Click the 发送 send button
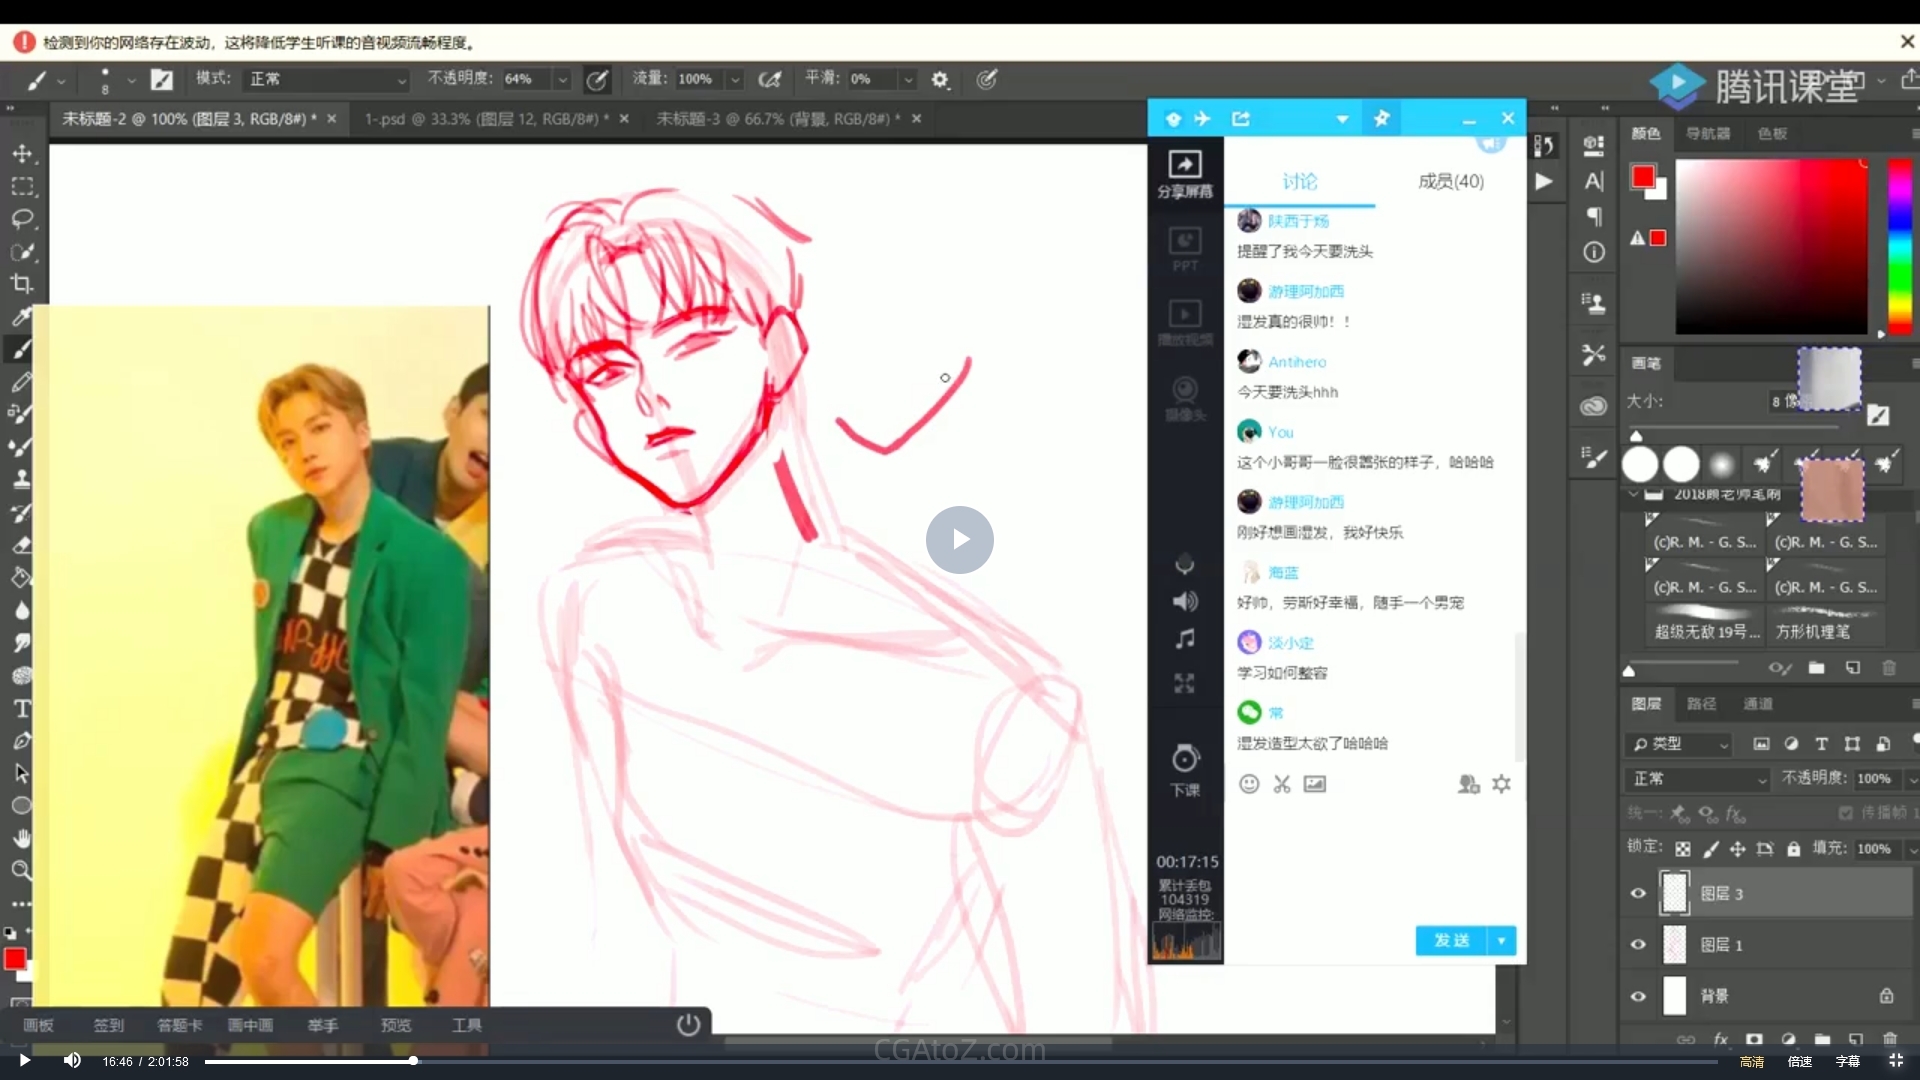This screenshot has width=1920, height=1080. [1451, 940]
